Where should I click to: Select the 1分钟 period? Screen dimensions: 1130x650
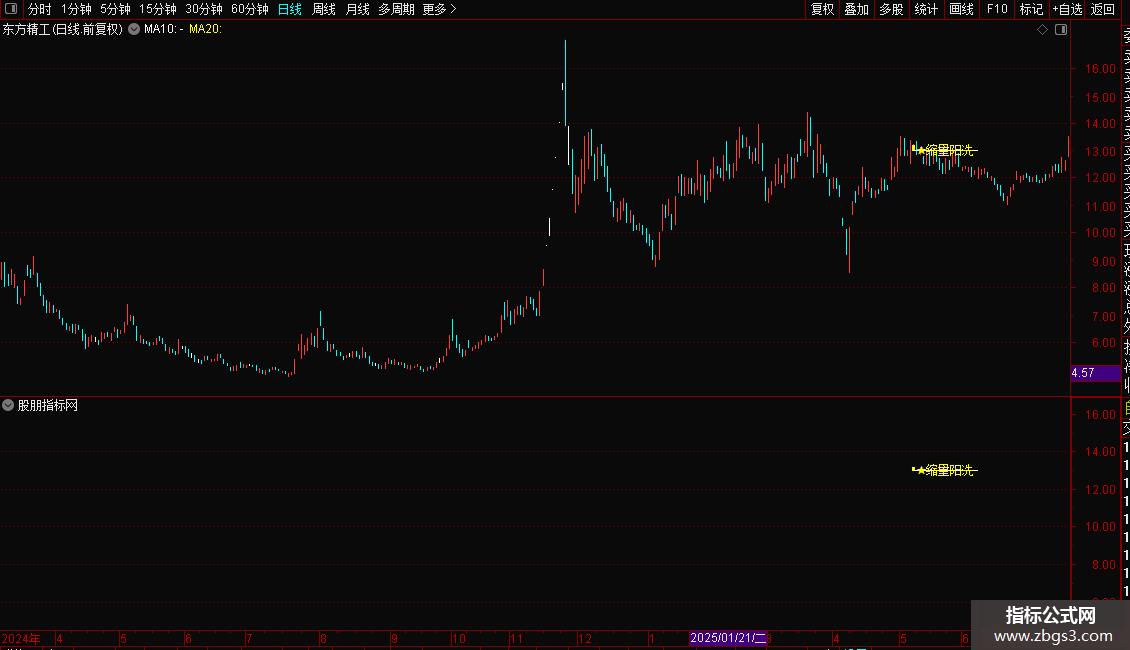coord(76,9)
